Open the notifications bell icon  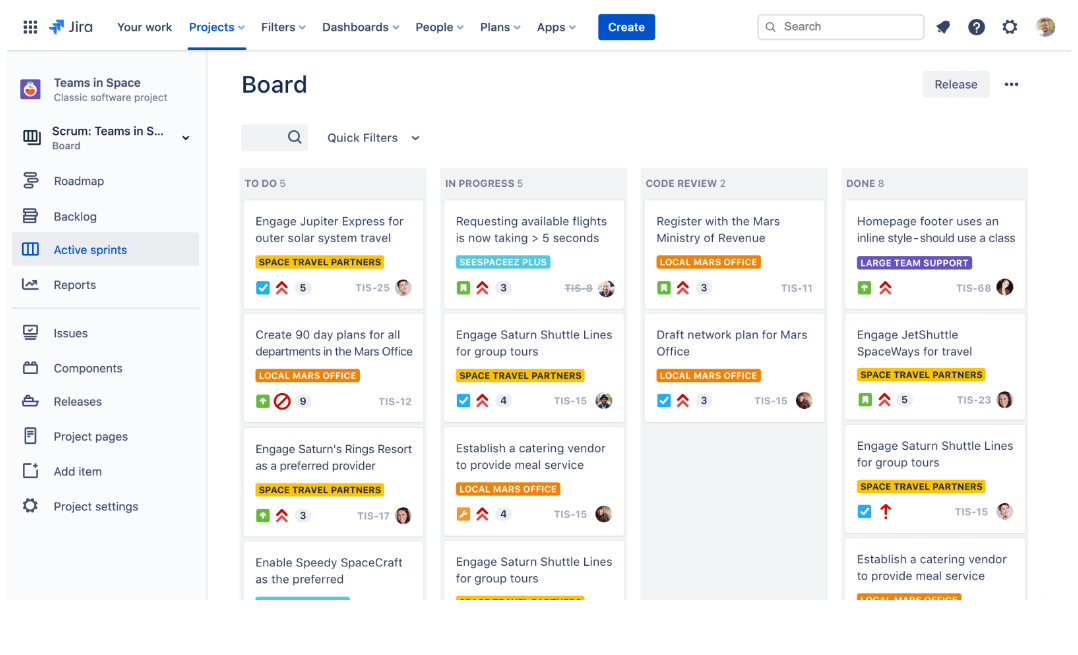[x=943, y=27]
